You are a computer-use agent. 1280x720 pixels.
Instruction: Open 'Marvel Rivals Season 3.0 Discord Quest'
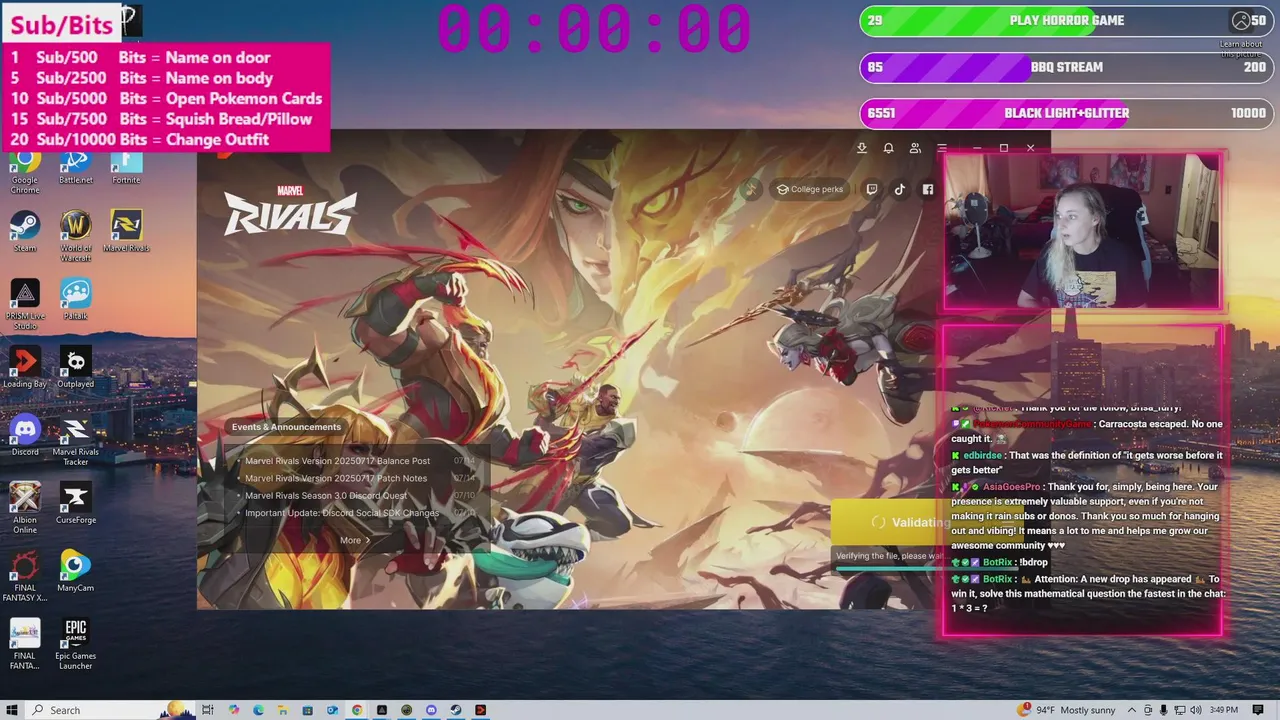326,496
